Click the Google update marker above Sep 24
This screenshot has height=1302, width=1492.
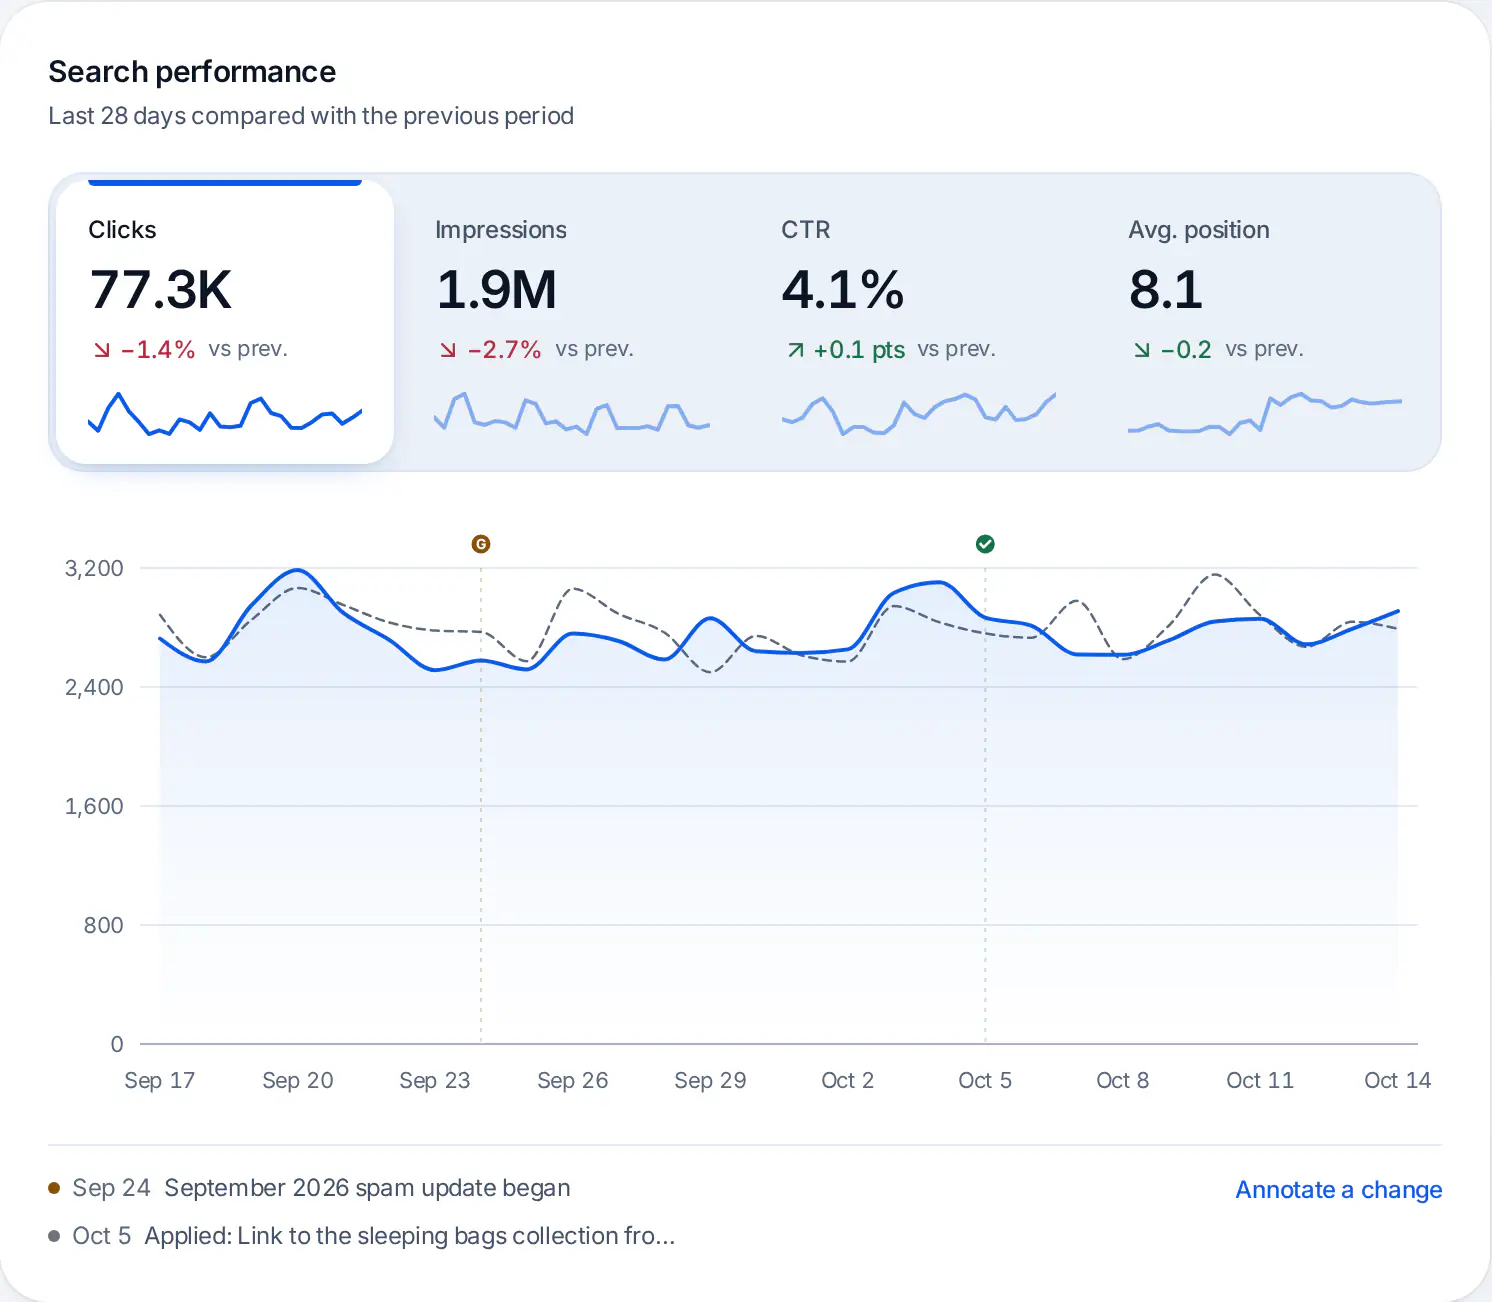(x=481, y=544)
